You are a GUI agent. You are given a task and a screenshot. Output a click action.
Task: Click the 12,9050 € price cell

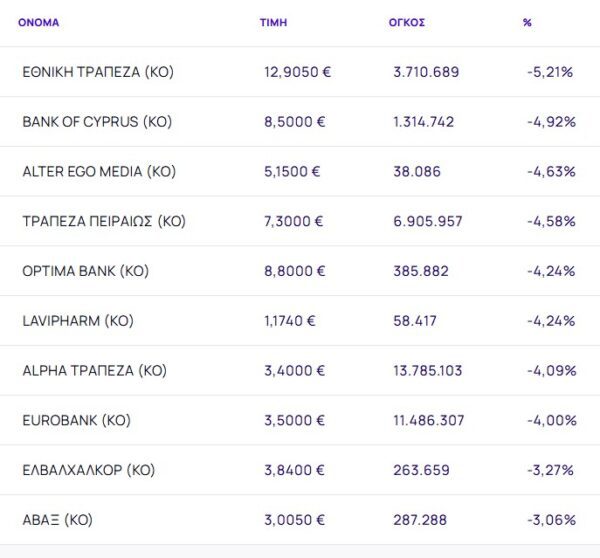tap(297, 72)
